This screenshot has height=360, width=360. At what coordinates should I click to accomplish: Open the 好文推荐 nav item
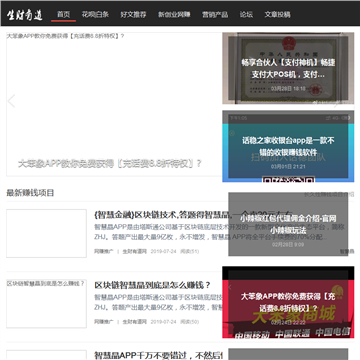pos(133,14)
